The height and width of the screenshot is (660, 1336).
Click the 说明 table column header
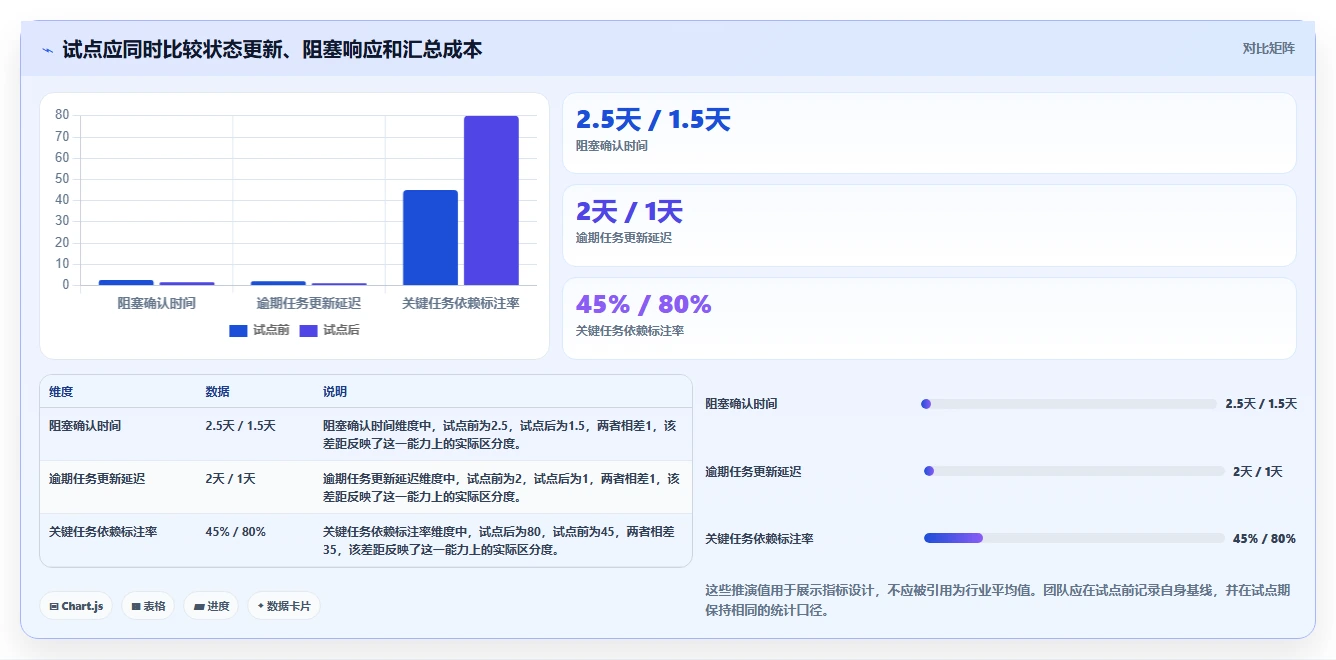click(x=335, y=392)
